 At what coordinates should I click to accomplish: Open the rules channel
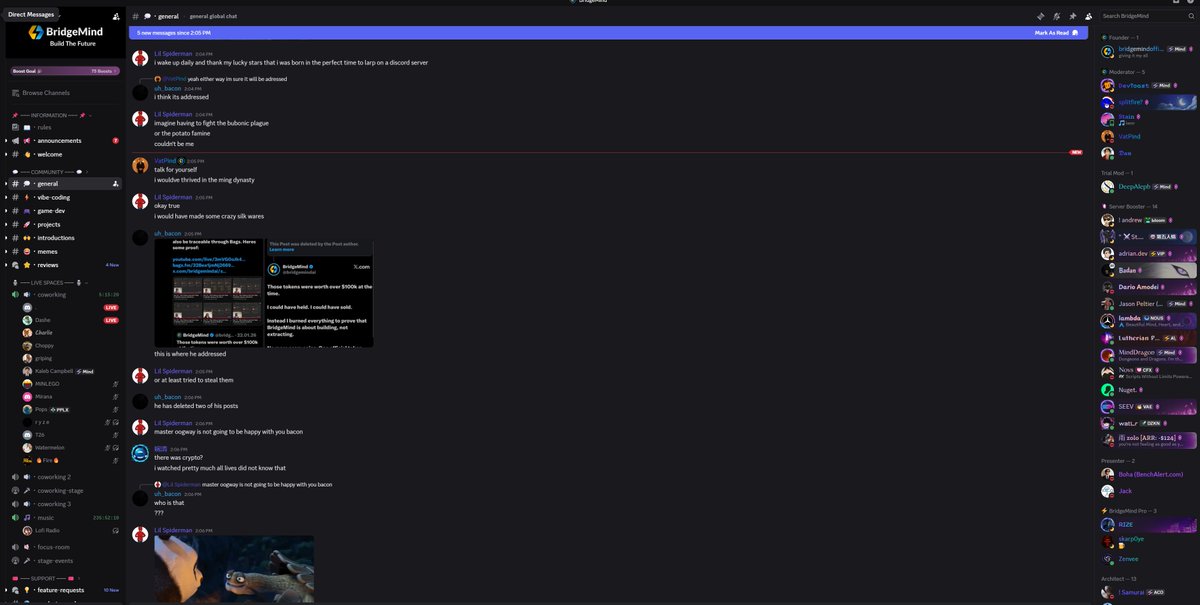tap(63, 127)
